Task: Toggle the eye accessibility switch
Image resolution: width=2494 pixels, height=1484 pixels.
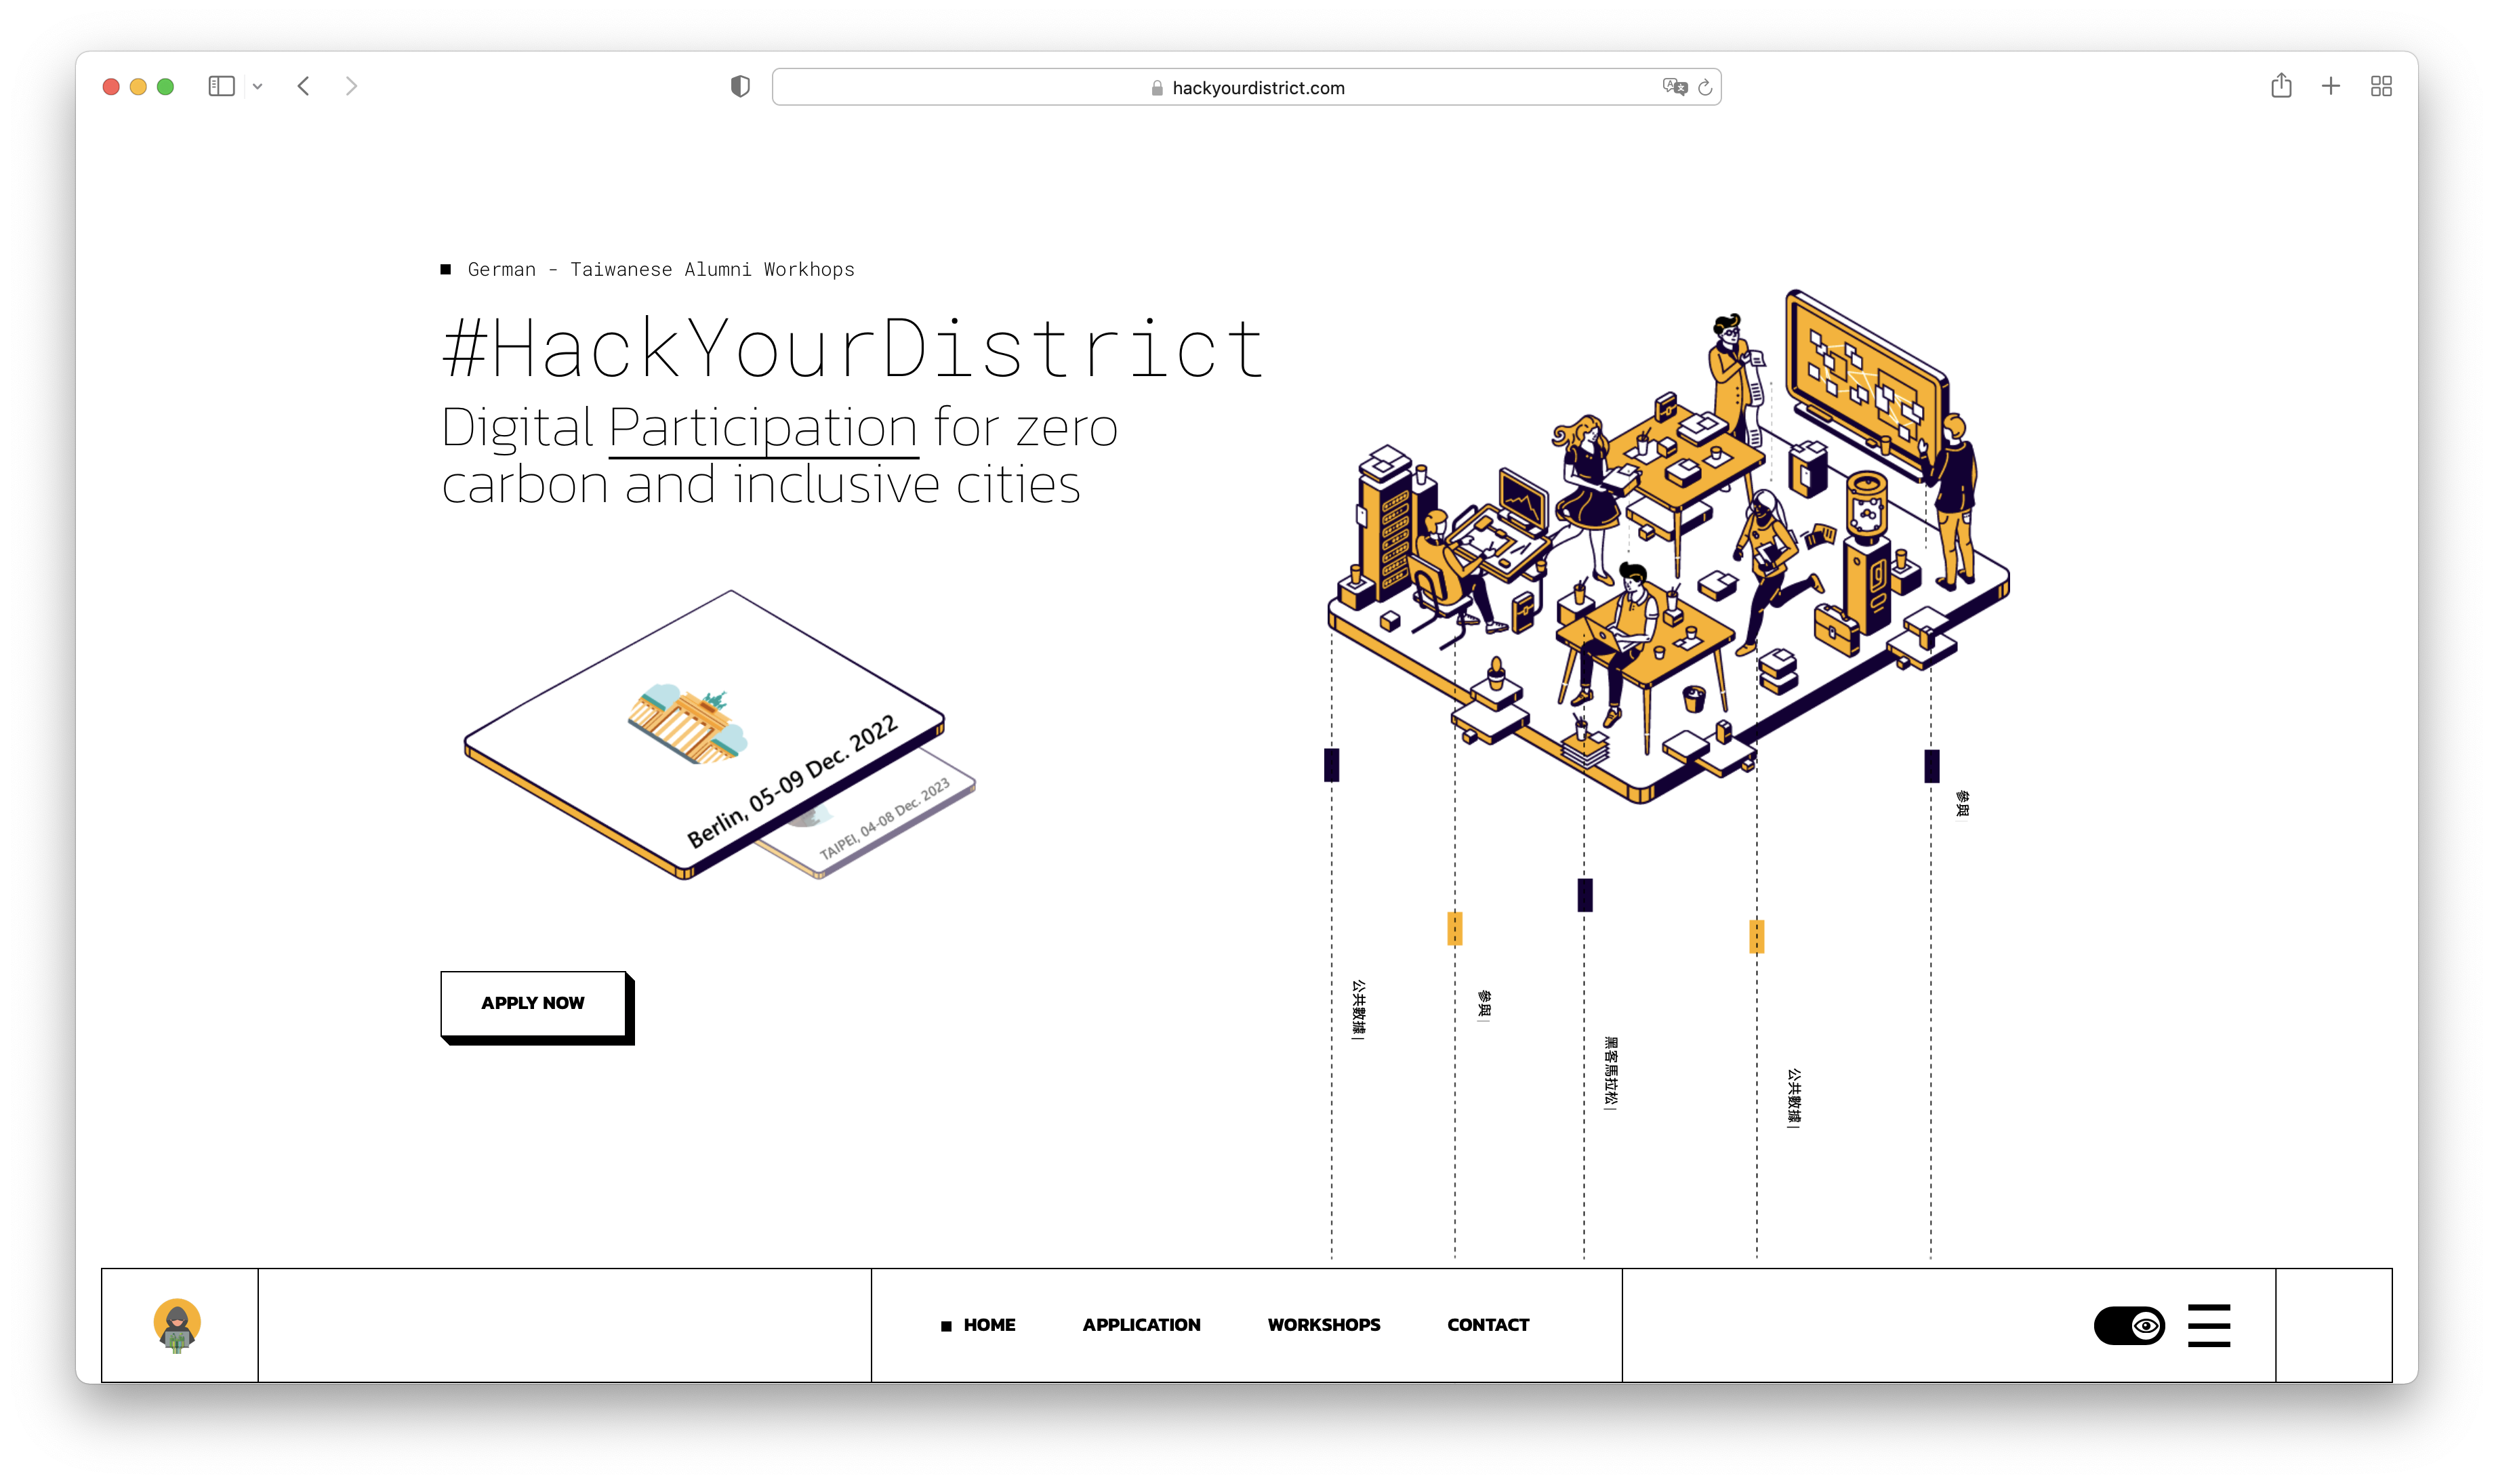Action: (x=2129, y=1325)
